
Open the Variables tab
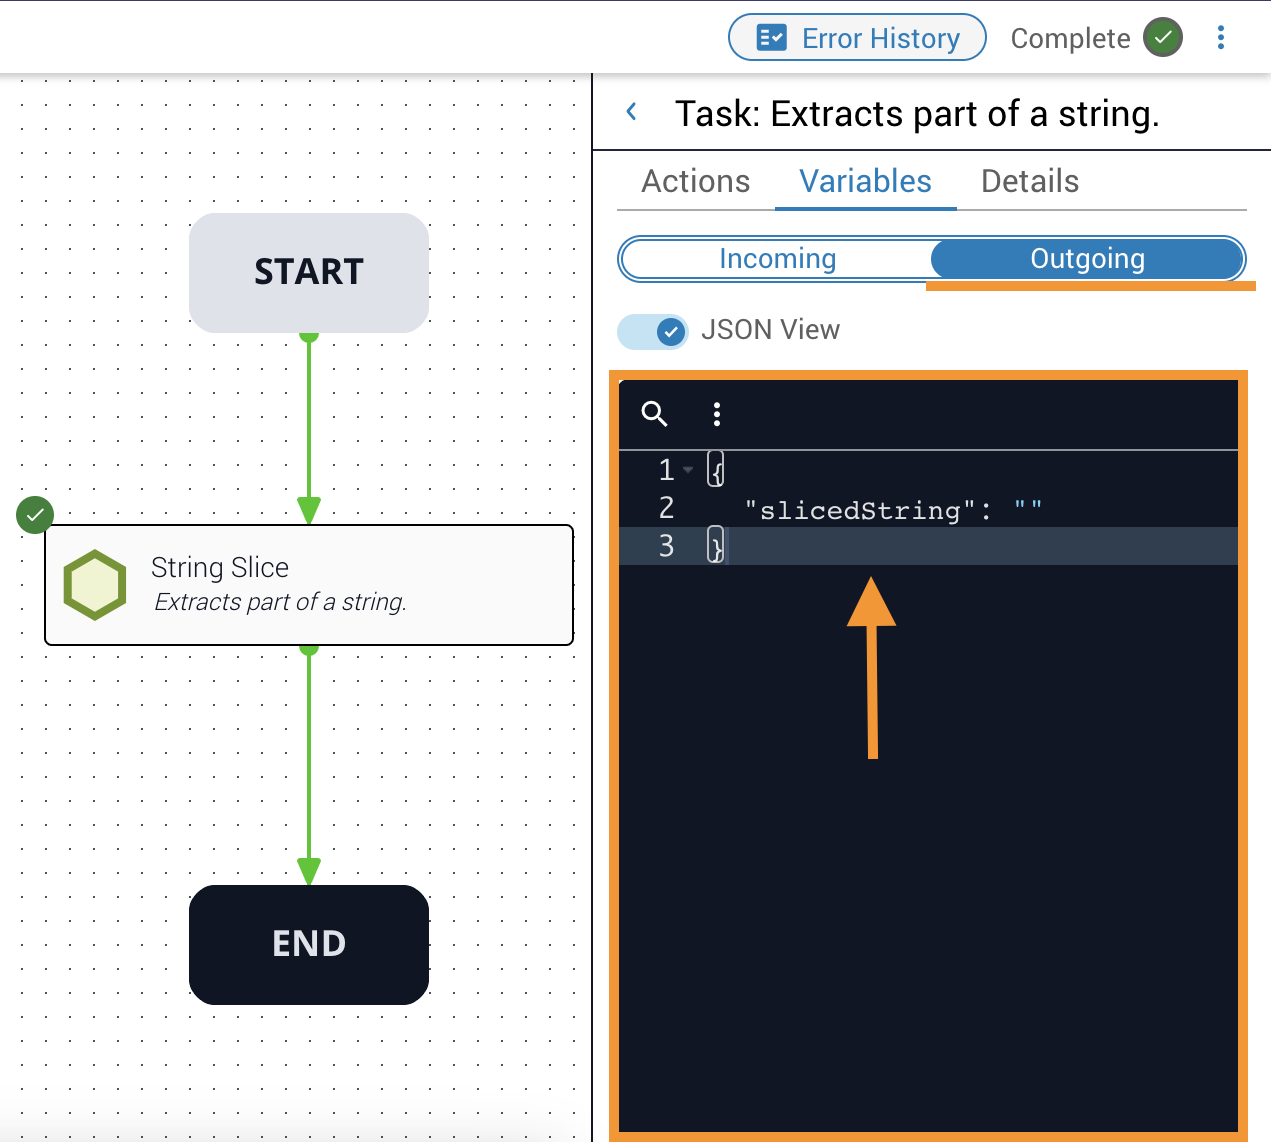(866, 181)
